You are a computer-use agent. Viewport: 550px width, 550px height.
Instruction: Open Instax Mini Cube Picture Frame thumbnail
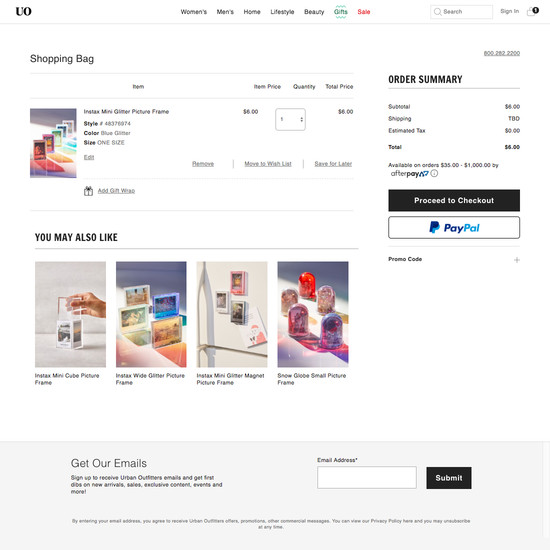[71, 314]
